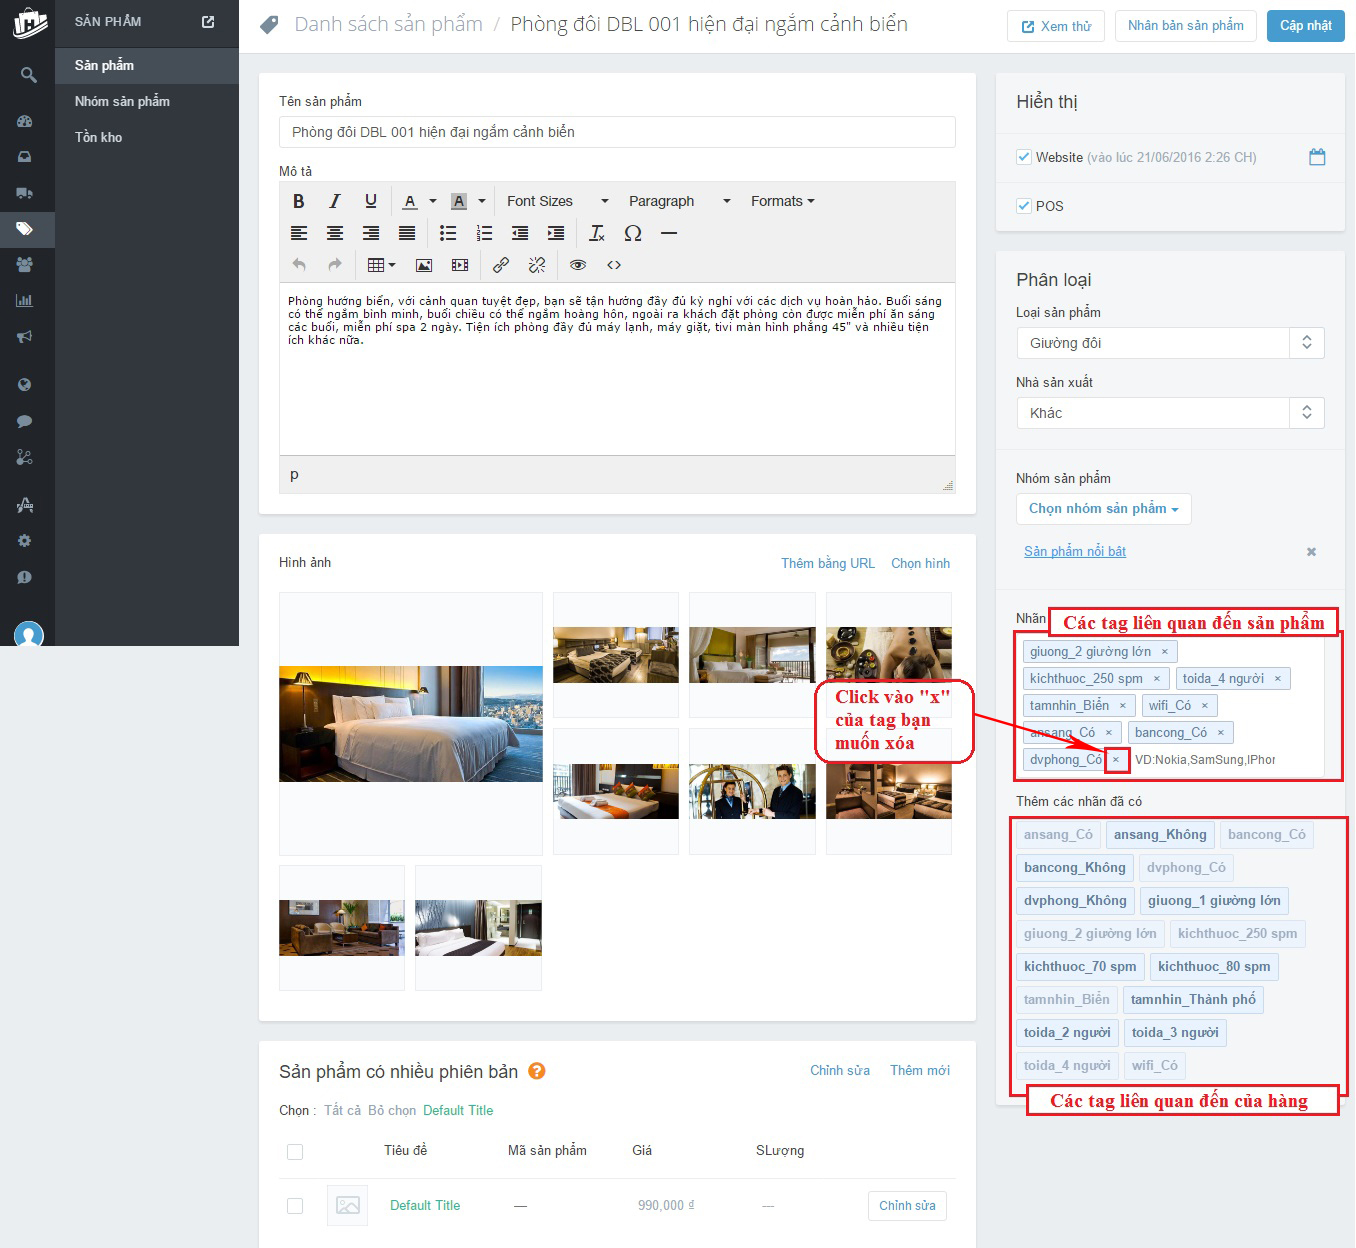Uncheck the Website visibility checkbox
The height and width of the screenshot is (1248, 1356).
pos(1024,157)
